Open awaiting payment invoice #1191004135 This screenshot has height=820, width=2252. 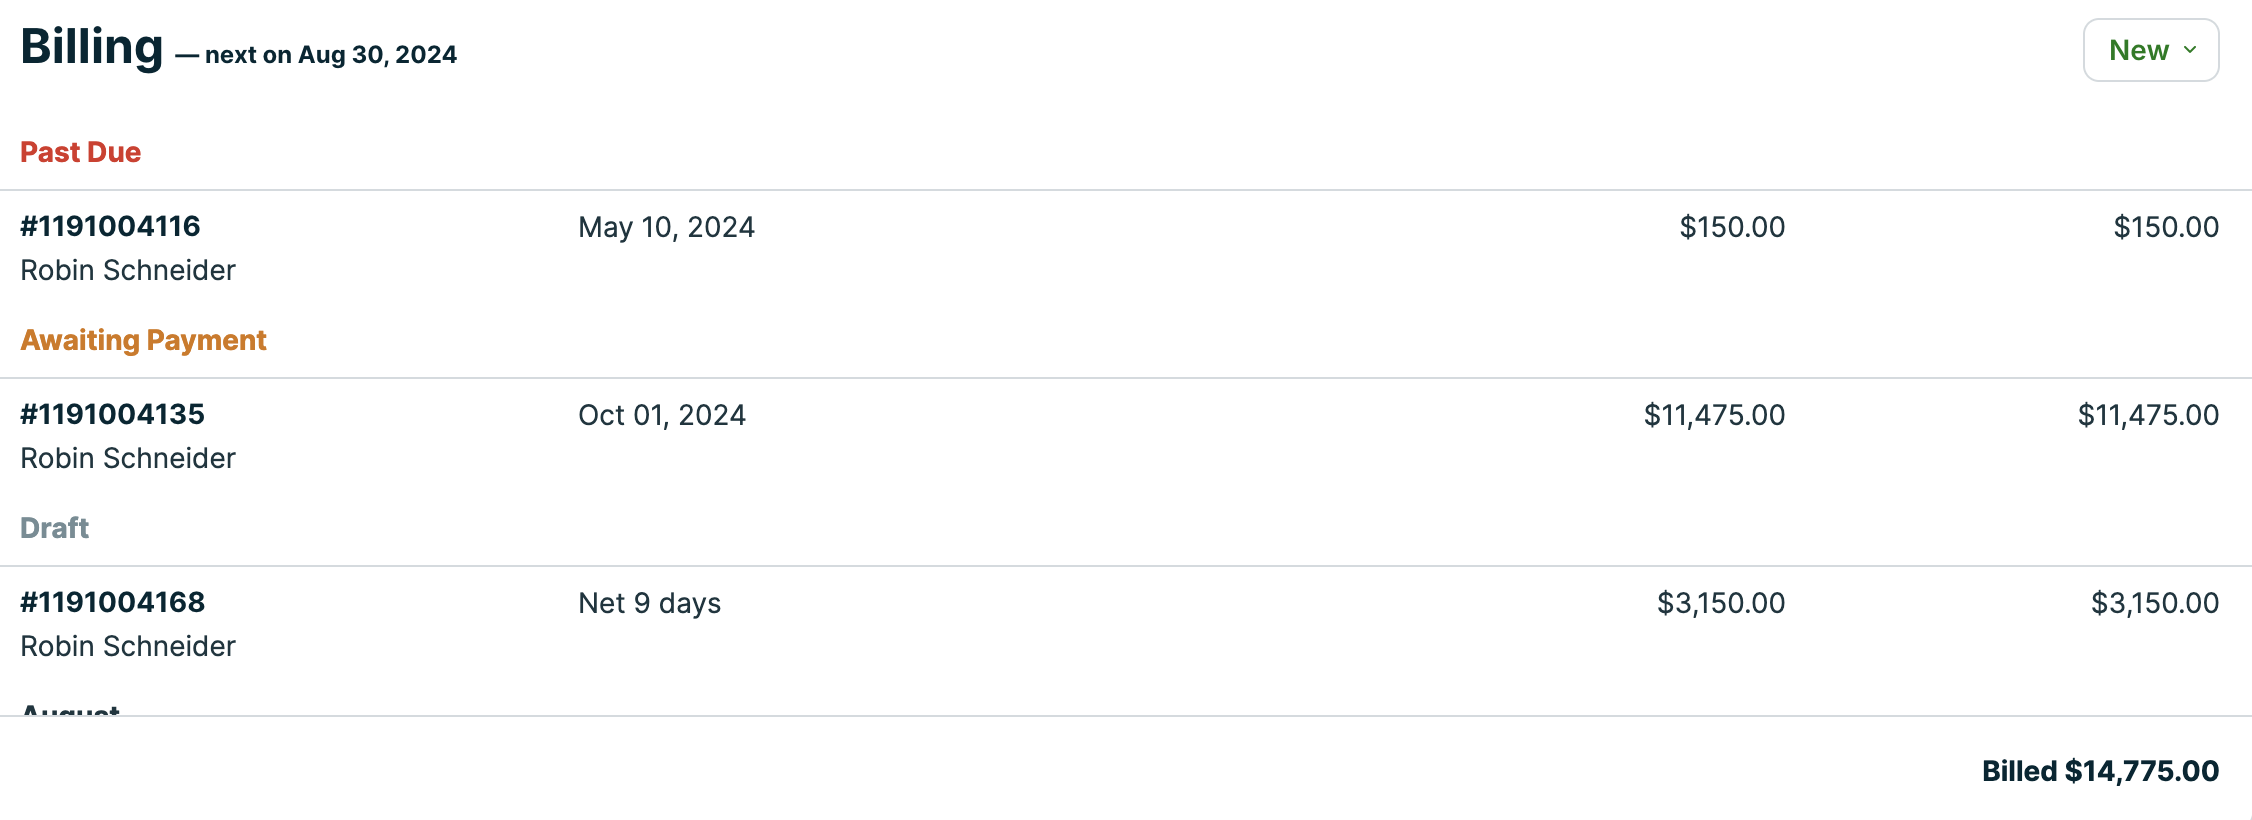(112, 414)
